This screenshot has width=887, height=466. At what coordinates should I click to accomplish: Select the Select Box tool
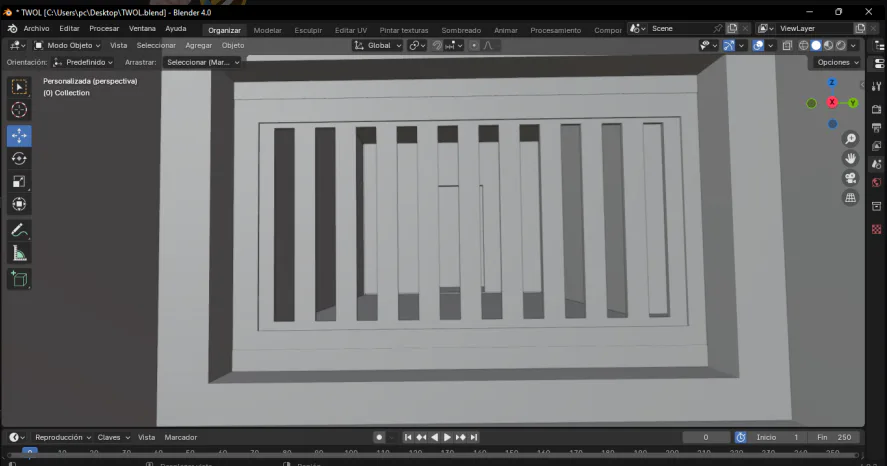click(19, 87)
